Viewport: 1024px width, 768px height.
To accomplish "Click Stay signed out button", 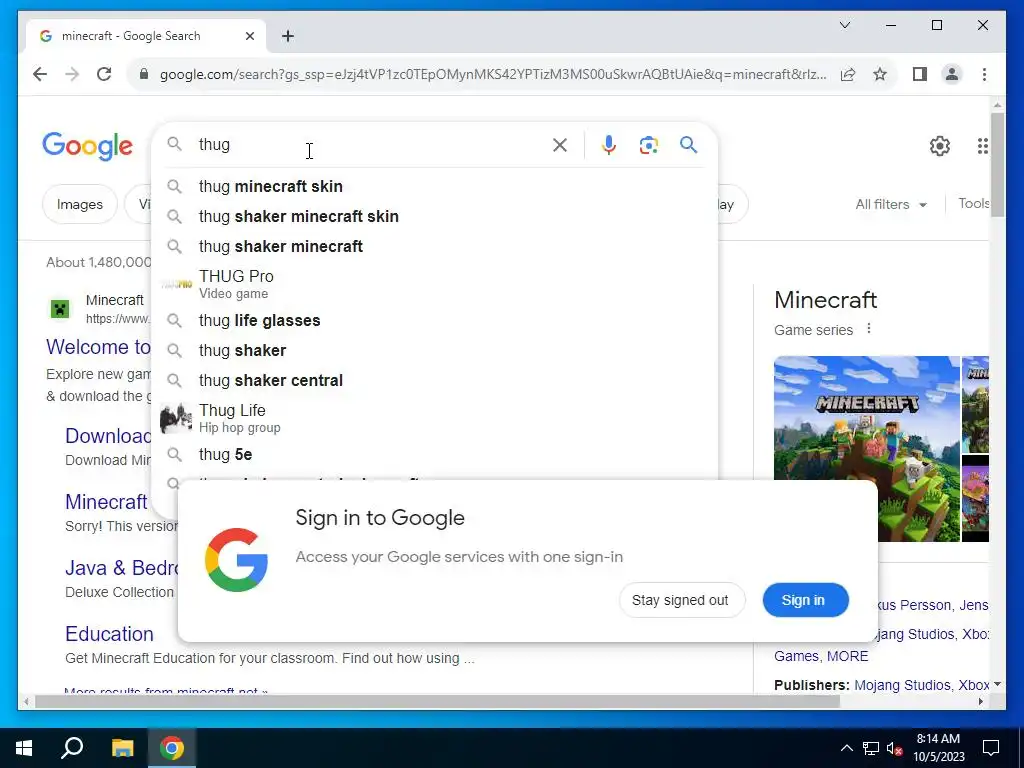I will [680, 600].
